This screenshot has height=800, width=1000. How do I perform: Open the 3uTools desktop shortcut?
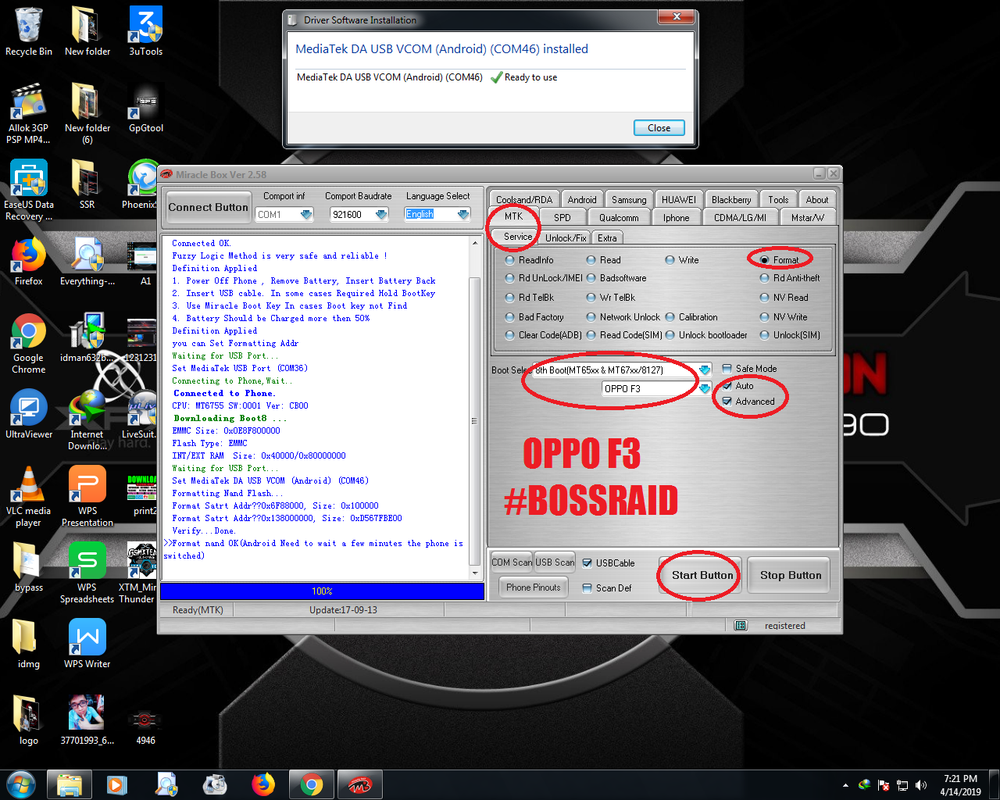[x=145, y=32]
